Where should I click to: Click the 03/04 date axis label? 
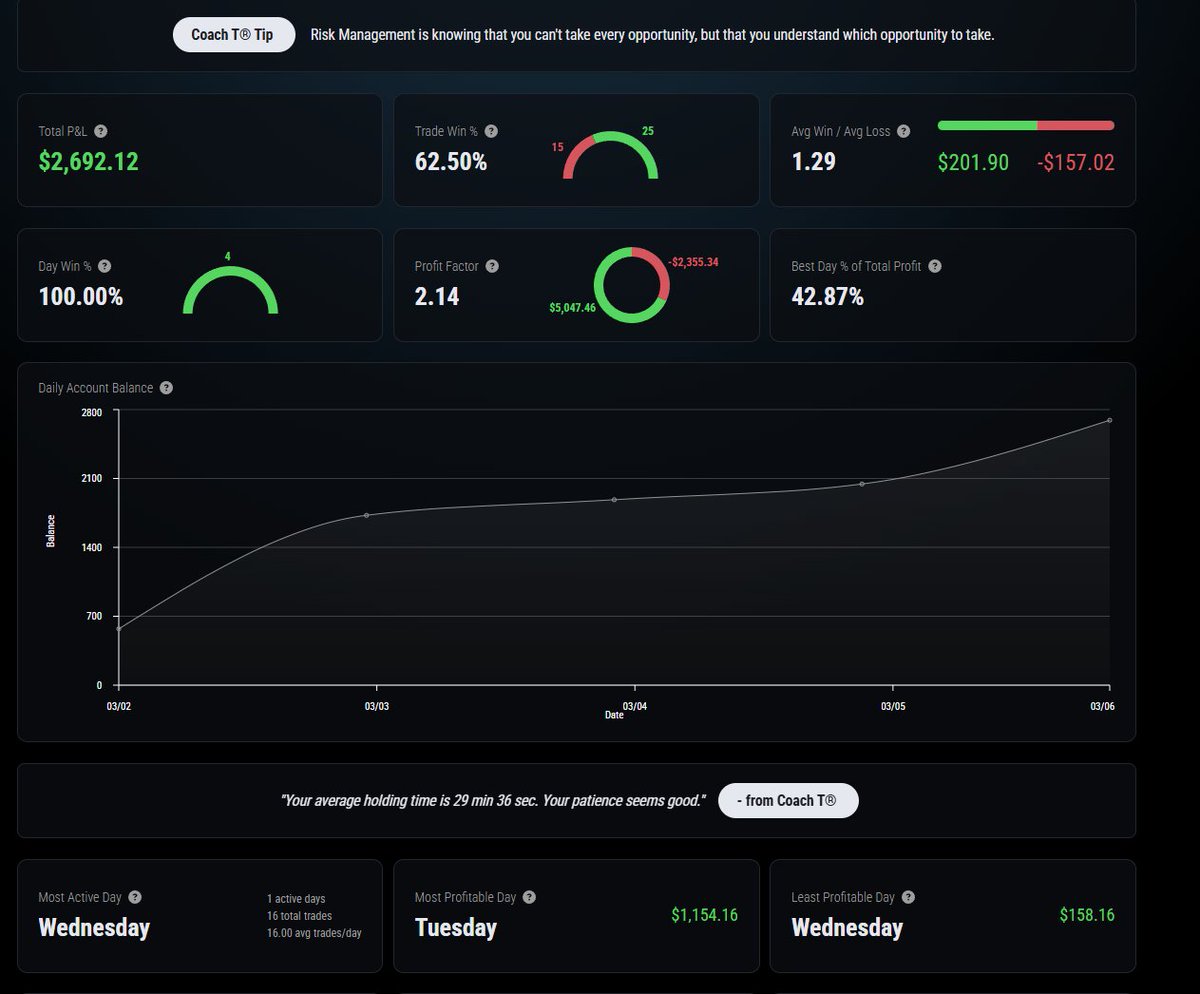coord(634,706)
